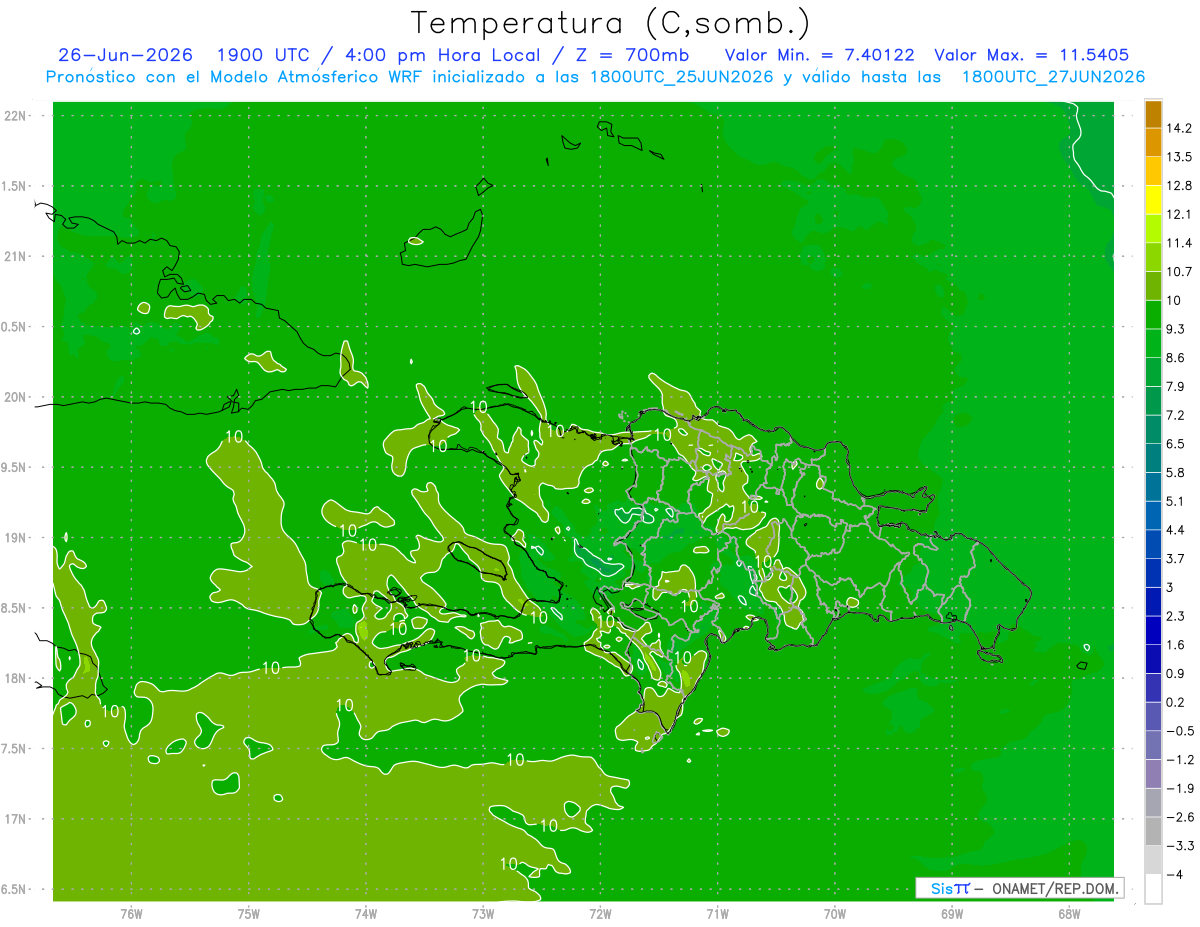Click the purple swatch between -1.2 and -1.9
Viewport: 1200px width, 927px height.
1153,774
